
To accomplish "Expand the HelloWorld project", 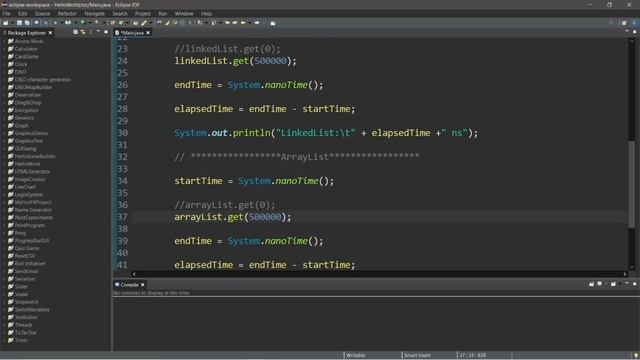I will tap(4, 164).
